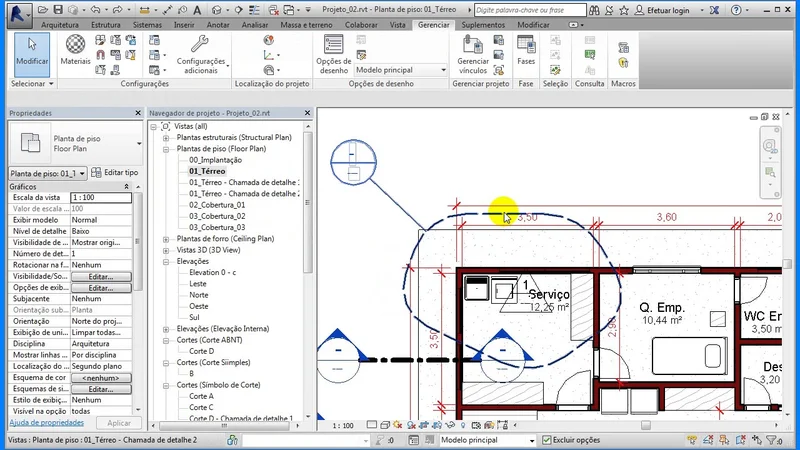Image resolution: width=800 pixels, height=450 pixels.
Task: Open the Modelo principal ribbon dropdown
Action: (x=400, y=70)
